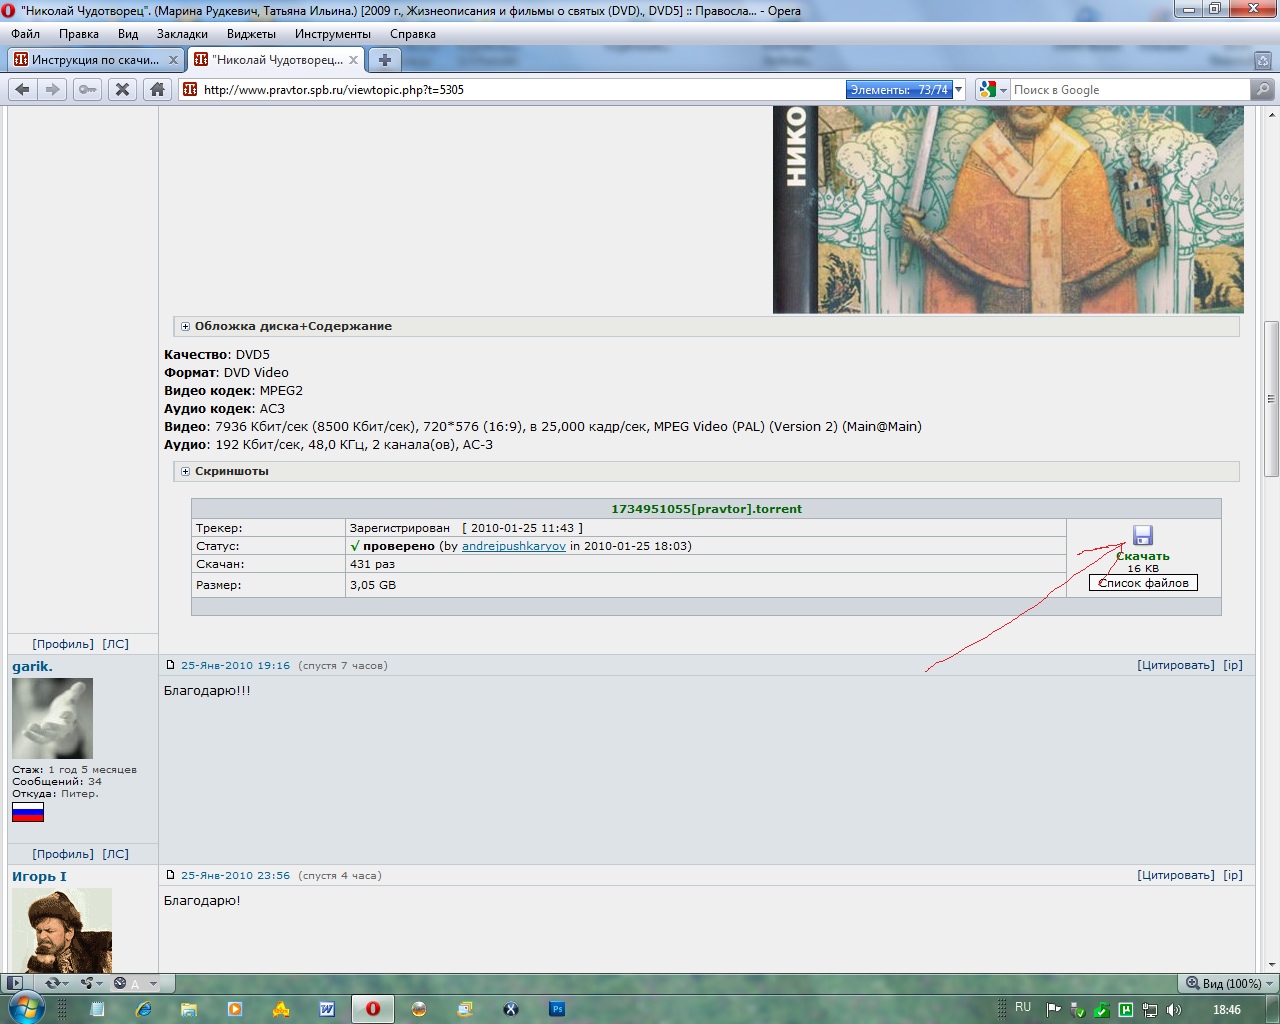The image size is (1280, 1024).
Task: Open Windows Media Player taskbar icon
Action: [235, 1009]
